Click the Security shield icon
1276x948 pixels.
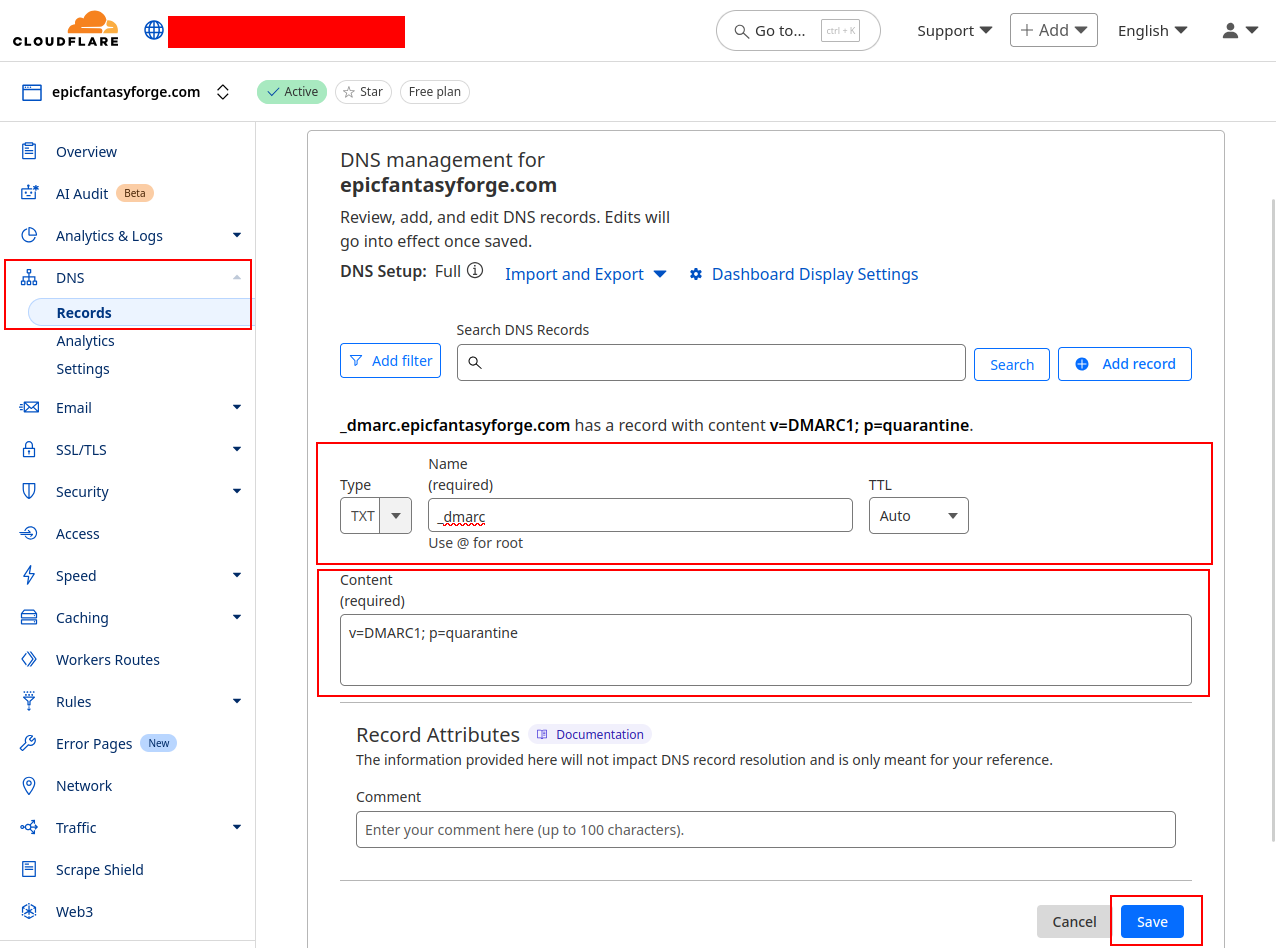tap(29, 491)
